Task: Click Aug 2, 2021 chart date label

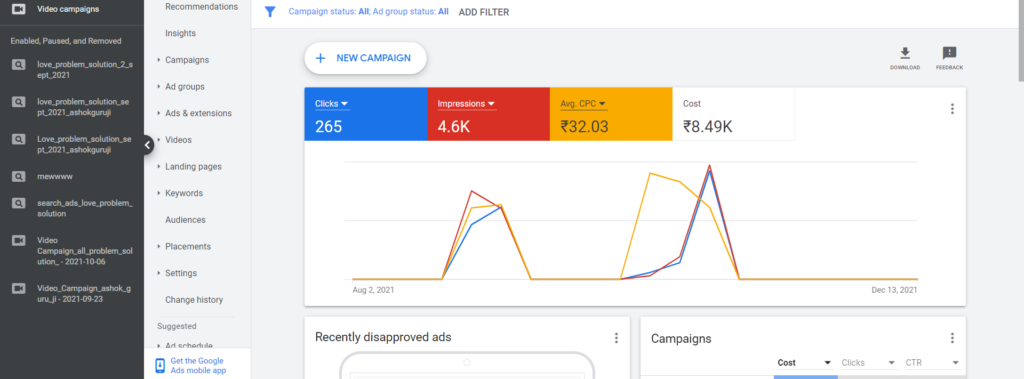Action: point(373,289)
